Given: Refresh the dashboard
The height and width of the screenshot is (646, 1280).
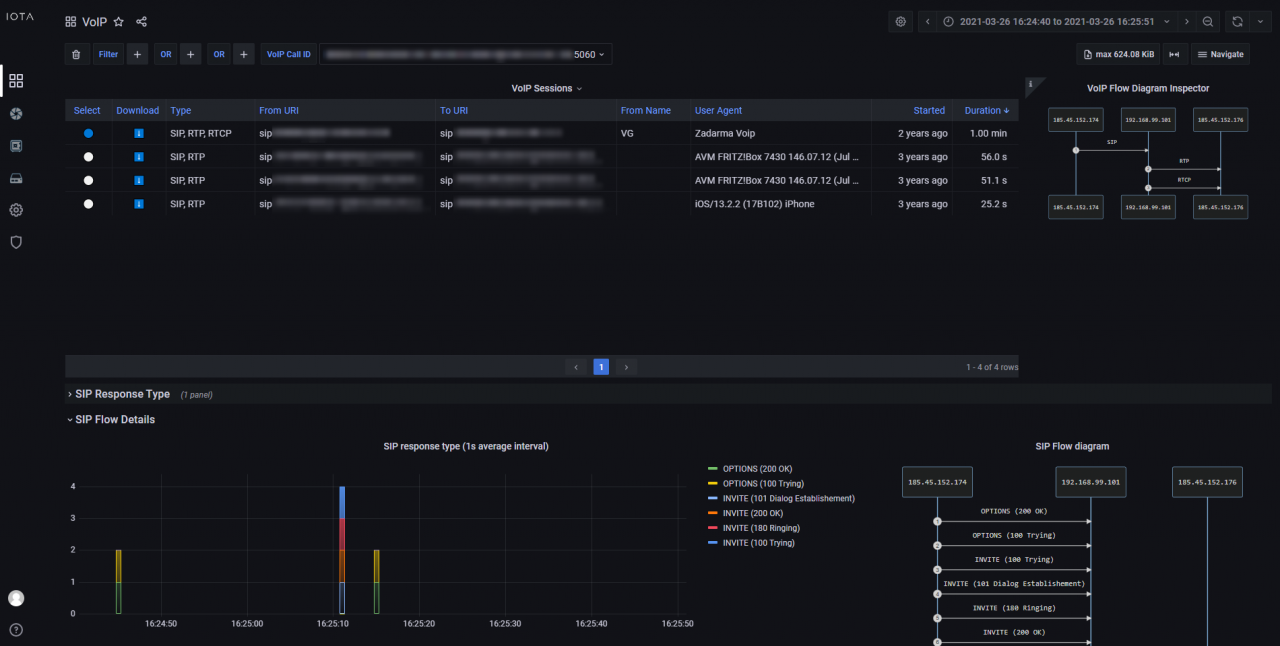Looking at the screenshot, I should 1238,22.
